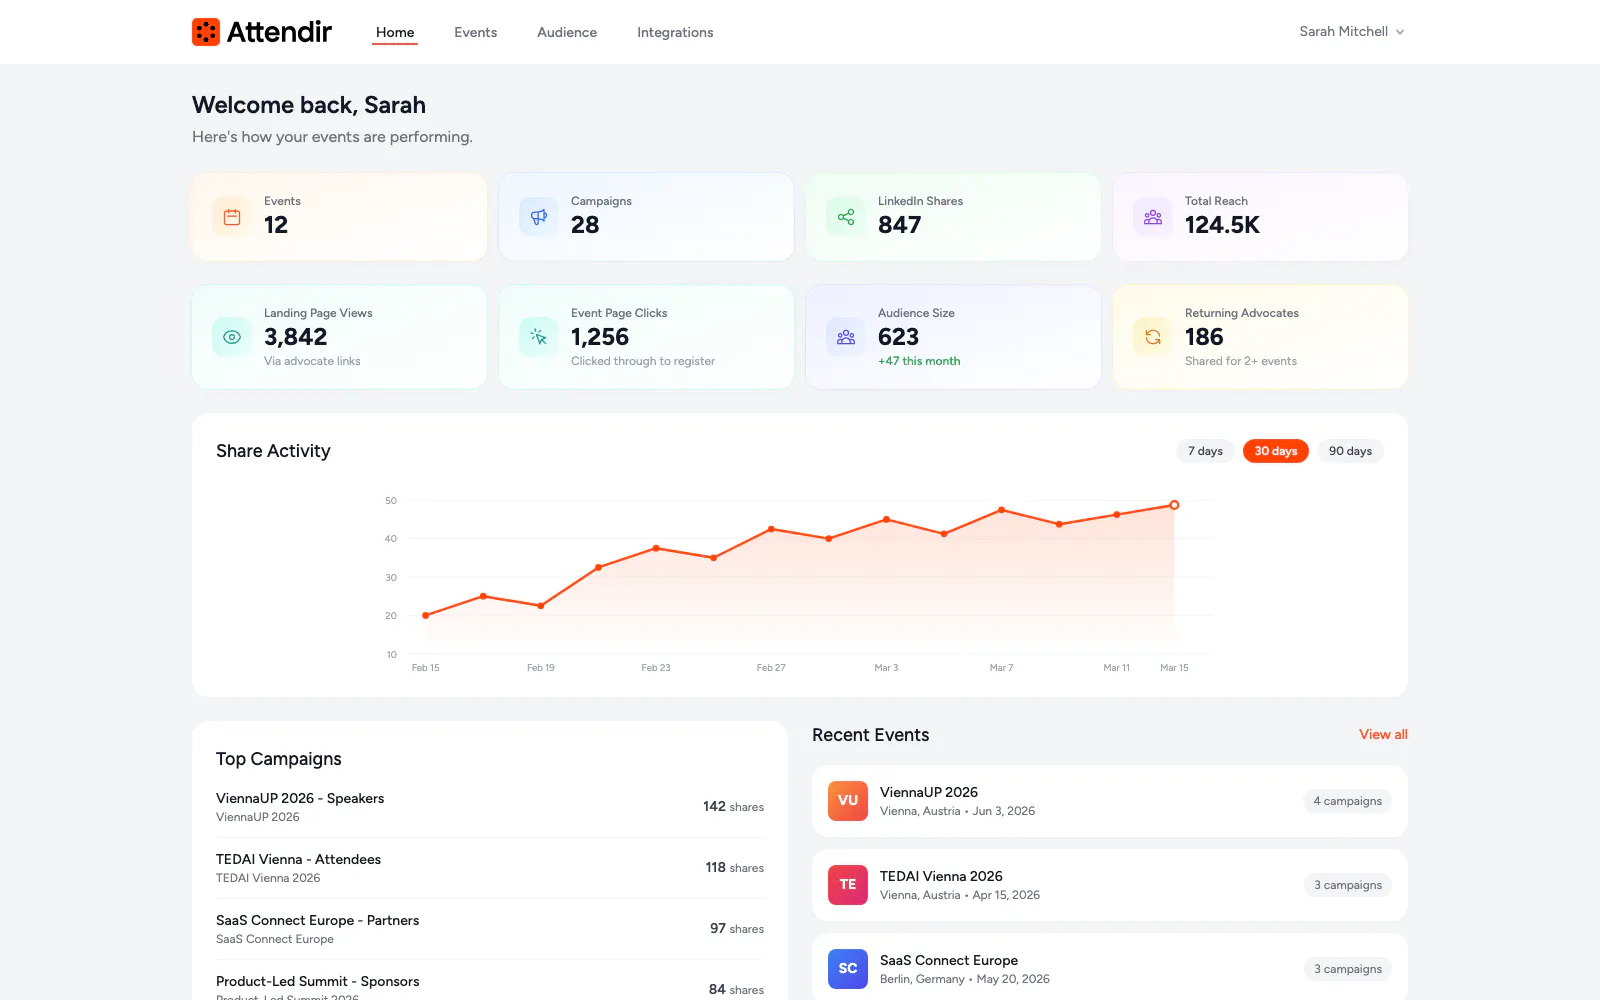Click the 3,842 Landing Page Views value
Viewport: 1600px width, 1000px height.
click(296, 337)
